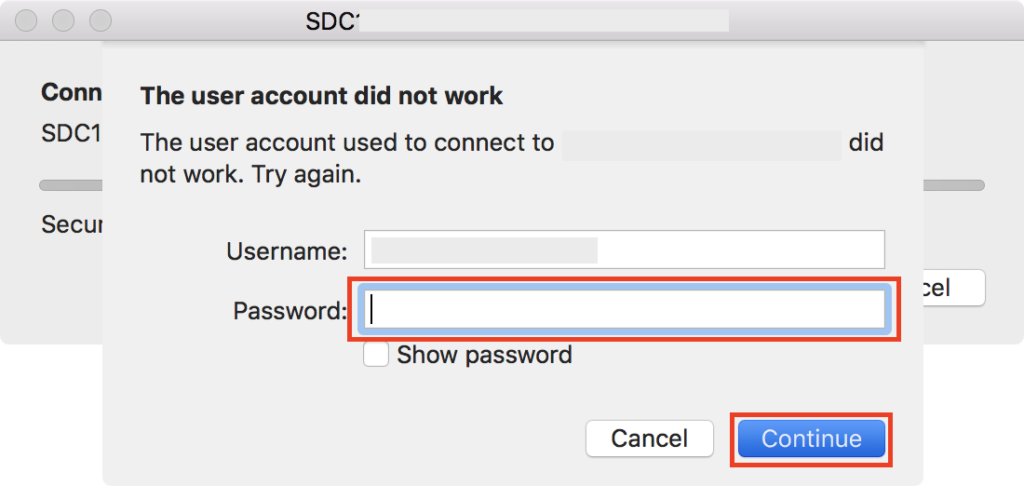The width and height of the screenshot is (1024, 486).
Task: Click the "did not work. Try again." message
Action: 250,174
